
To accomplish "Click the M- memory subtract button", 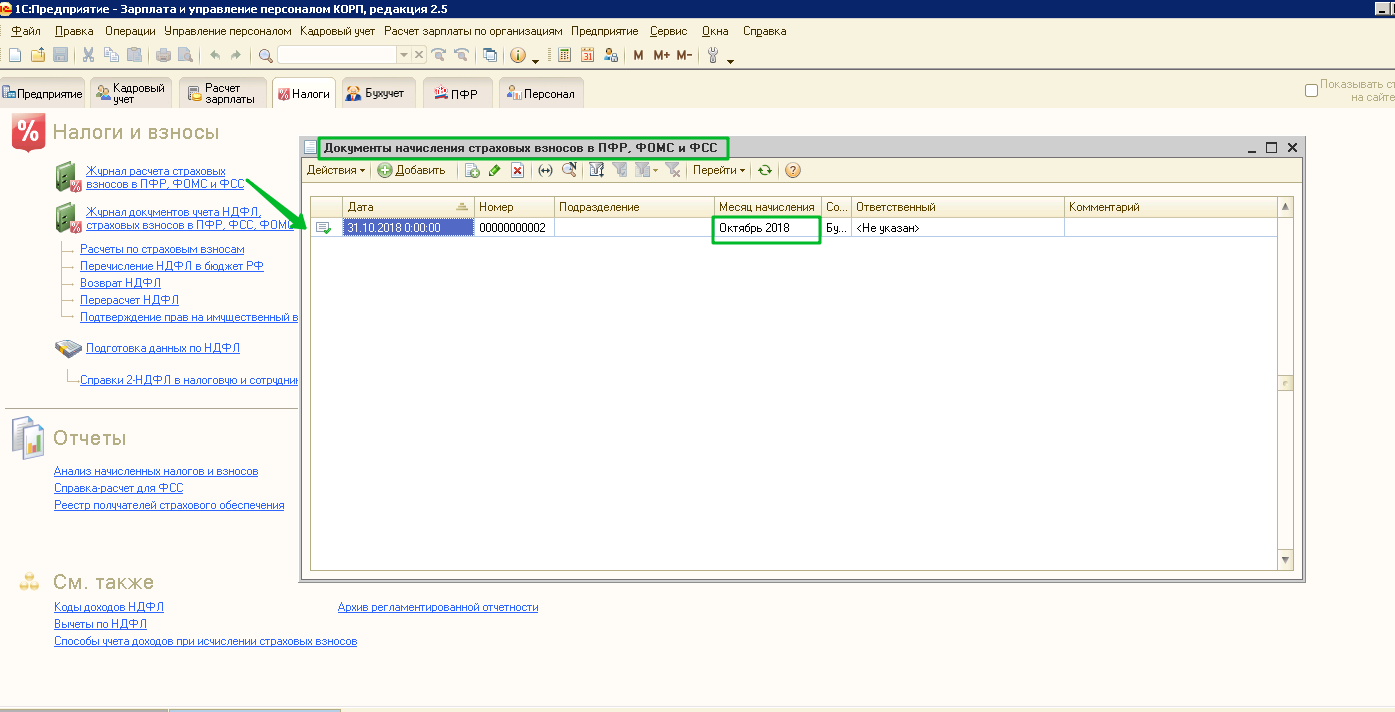I will (x=684, y=55).
